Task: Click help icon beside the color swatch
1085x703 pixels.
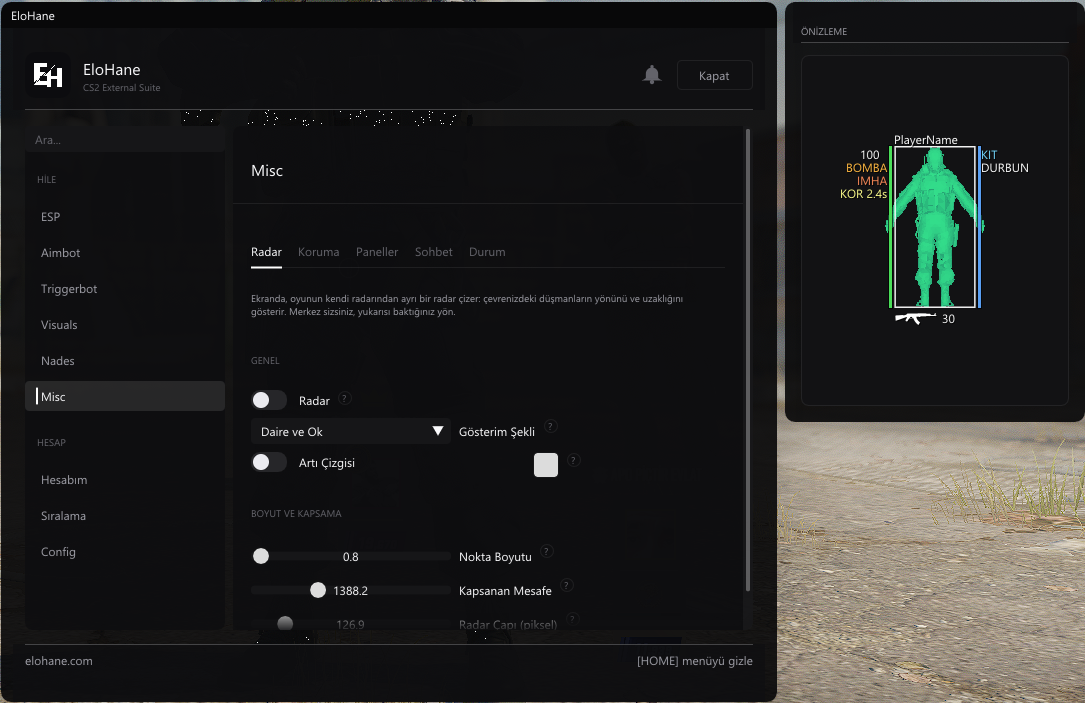Action: tap(574, 460)
